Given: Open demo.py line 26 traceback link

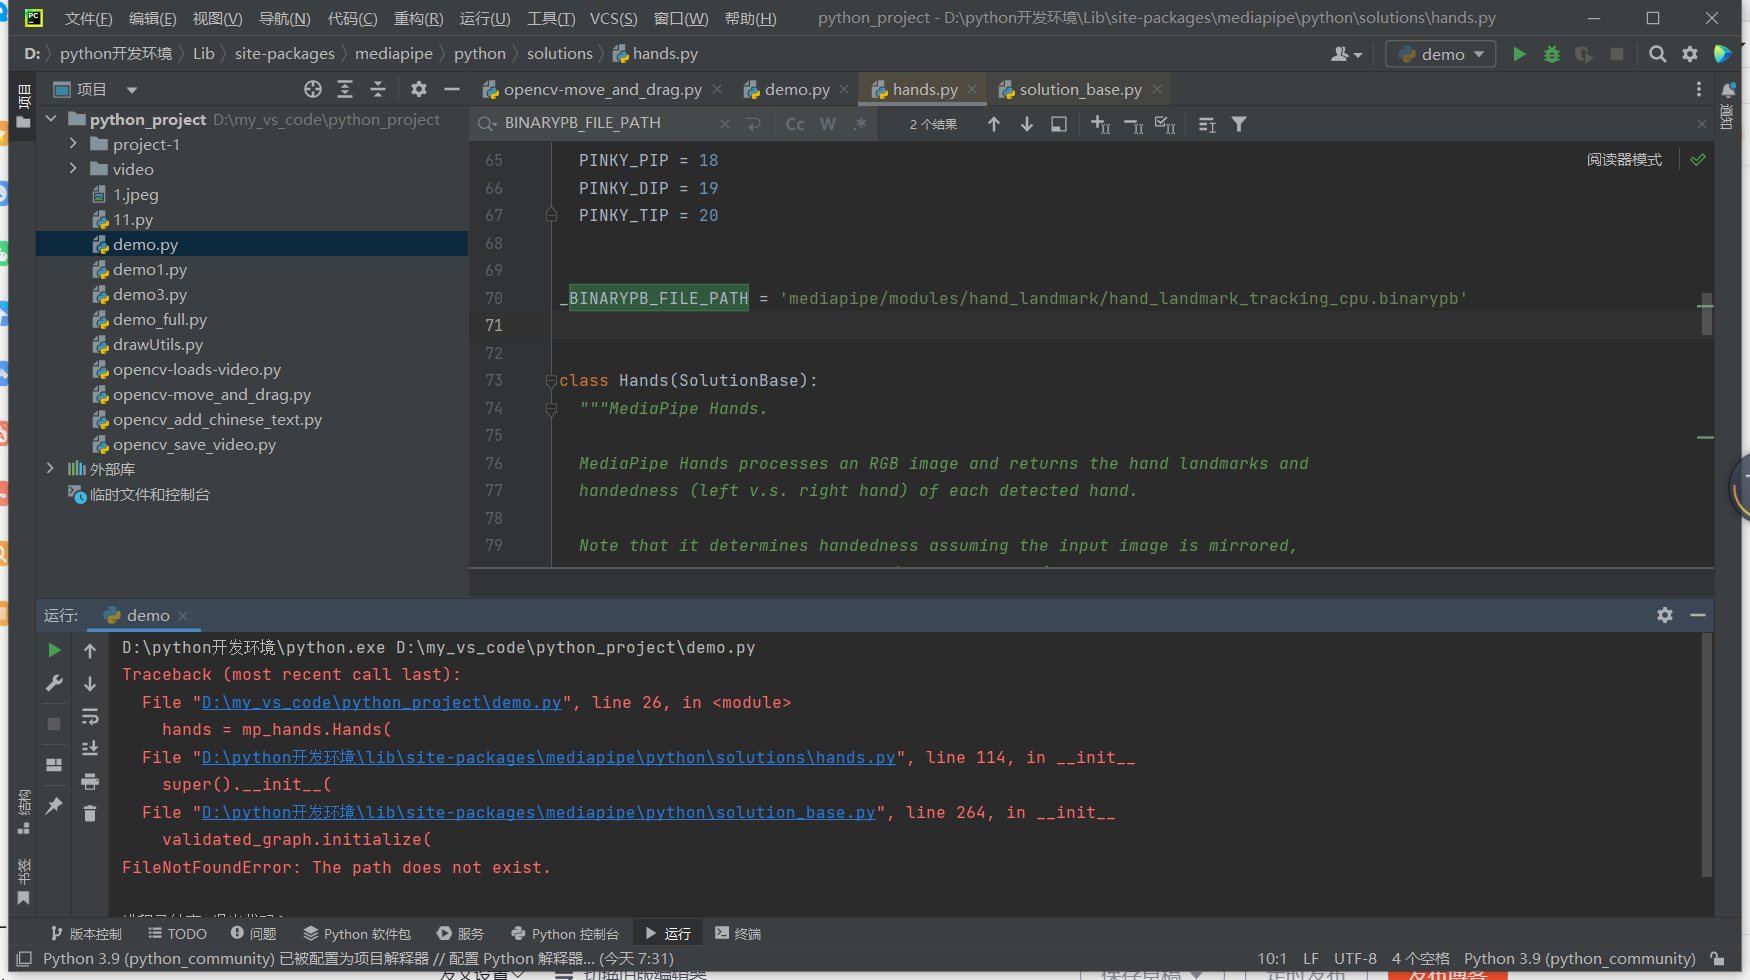Looking at the screenshot, I should coord(380,702).
